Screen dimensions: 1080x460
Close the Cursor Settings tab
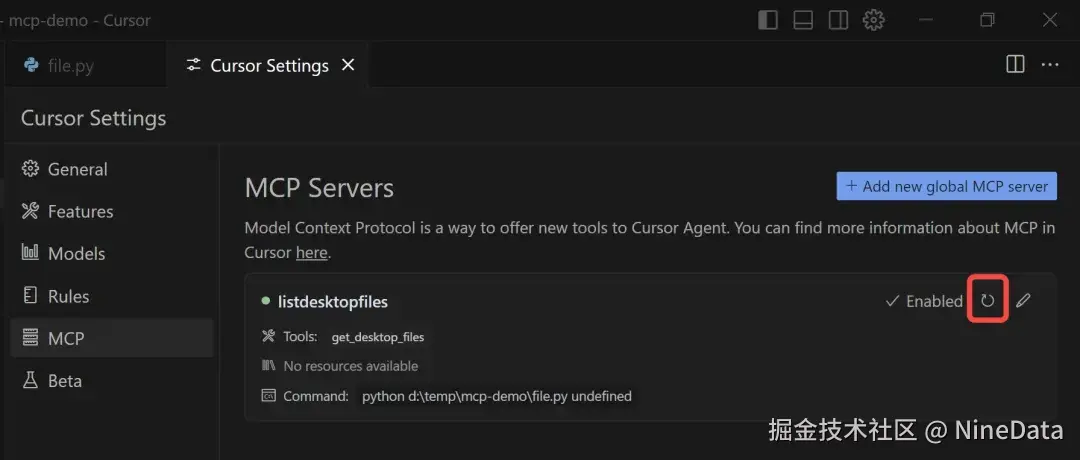348,65
